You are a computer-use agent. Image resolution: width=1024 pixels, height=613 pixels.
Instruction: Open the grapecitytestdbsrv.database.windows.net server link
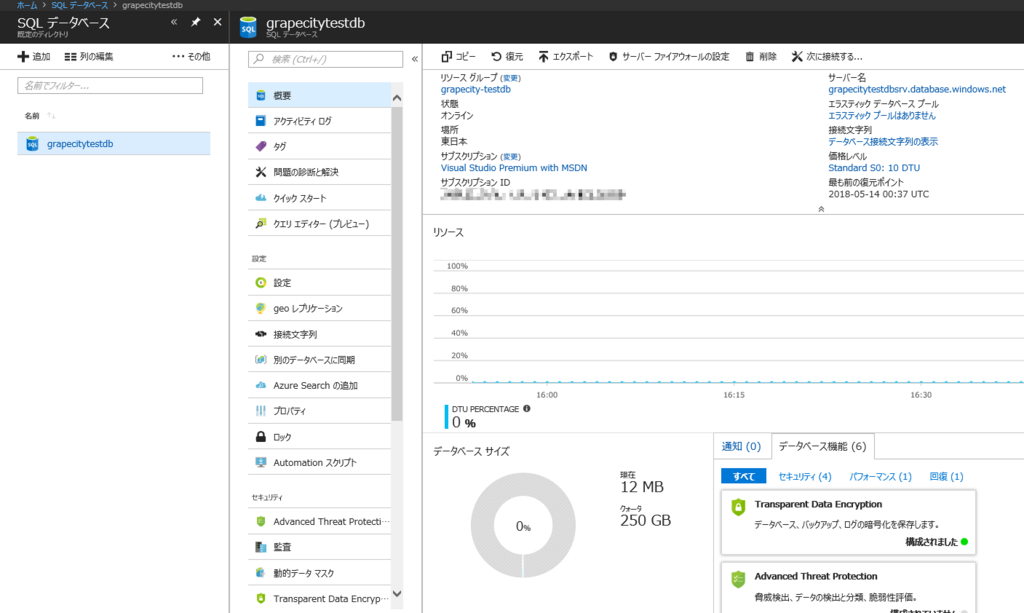pyautogui.click(x=917, y=89)
